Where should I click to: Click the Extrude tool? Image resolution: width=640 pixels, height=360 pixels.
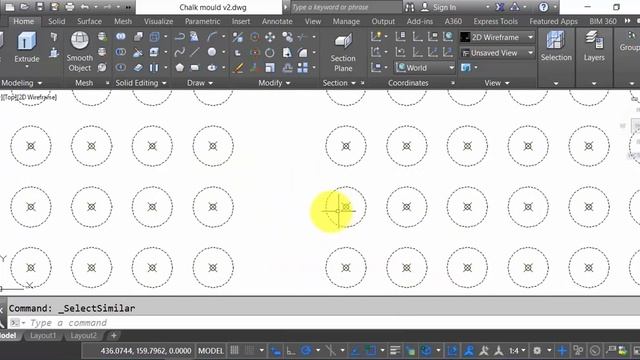tap(27, 47)
